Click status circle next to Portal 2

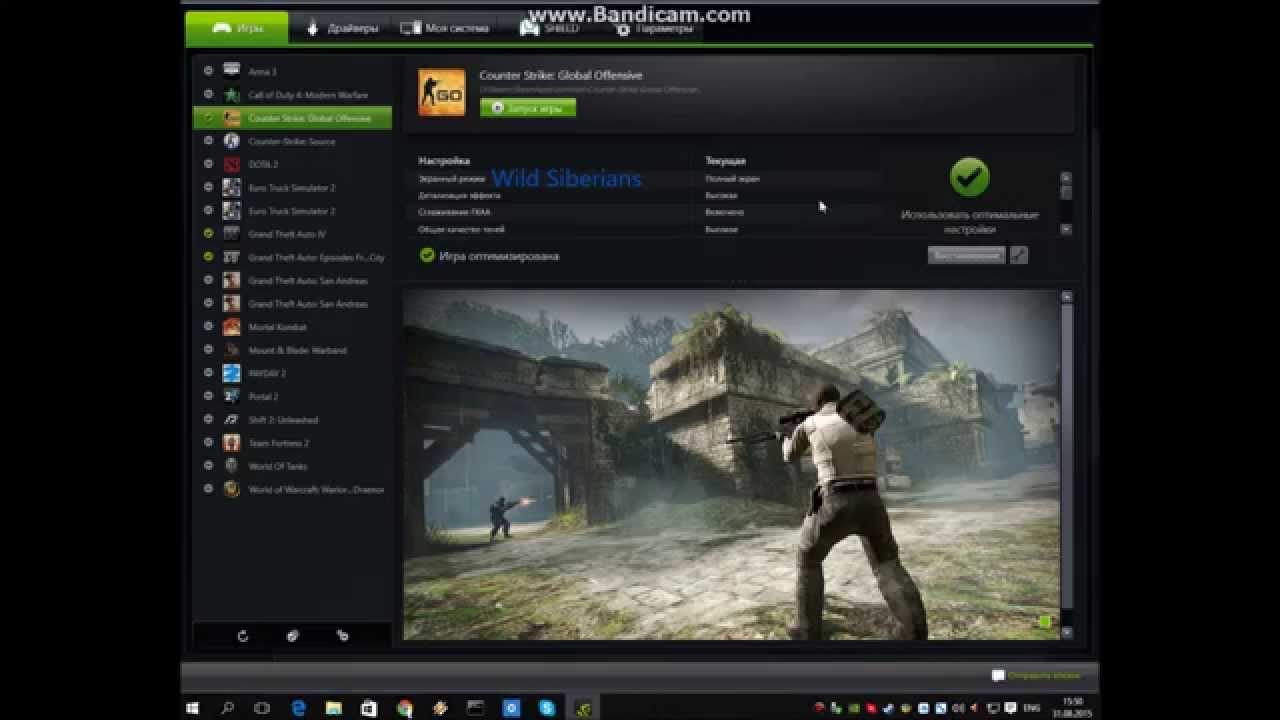(208, 396)
